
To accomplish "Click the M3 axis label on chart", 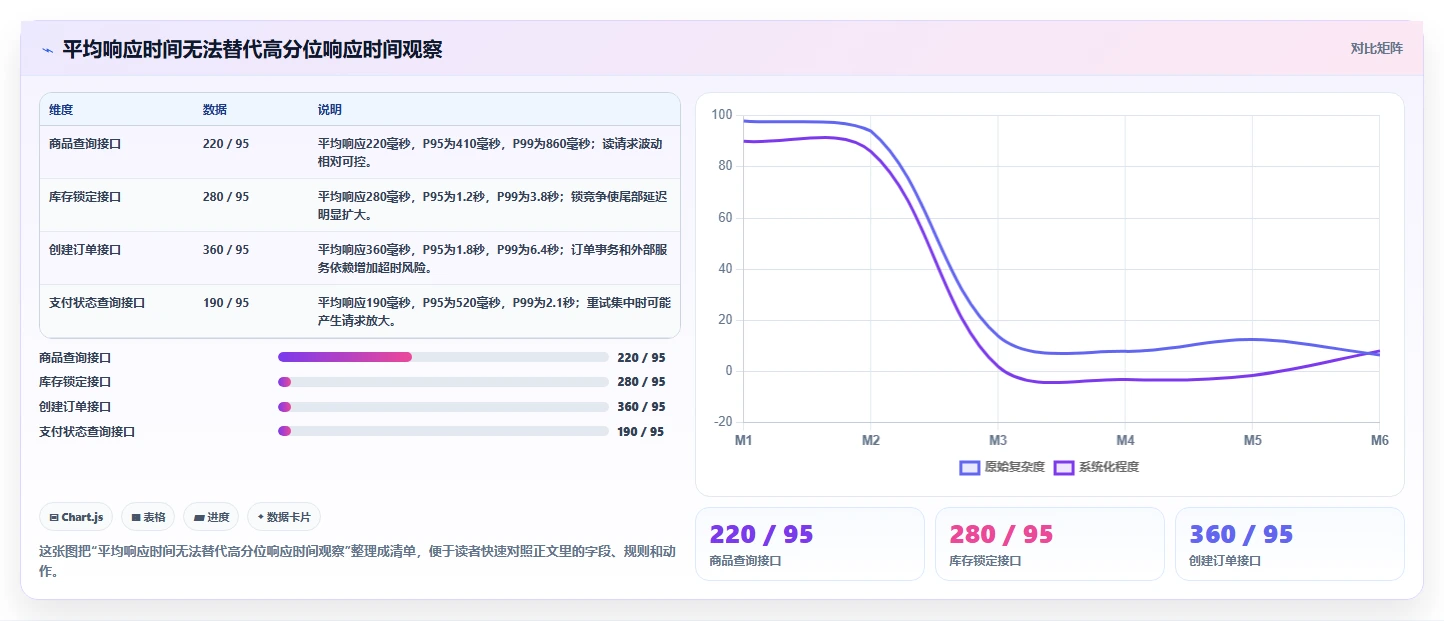I will [x=998, y=440].
